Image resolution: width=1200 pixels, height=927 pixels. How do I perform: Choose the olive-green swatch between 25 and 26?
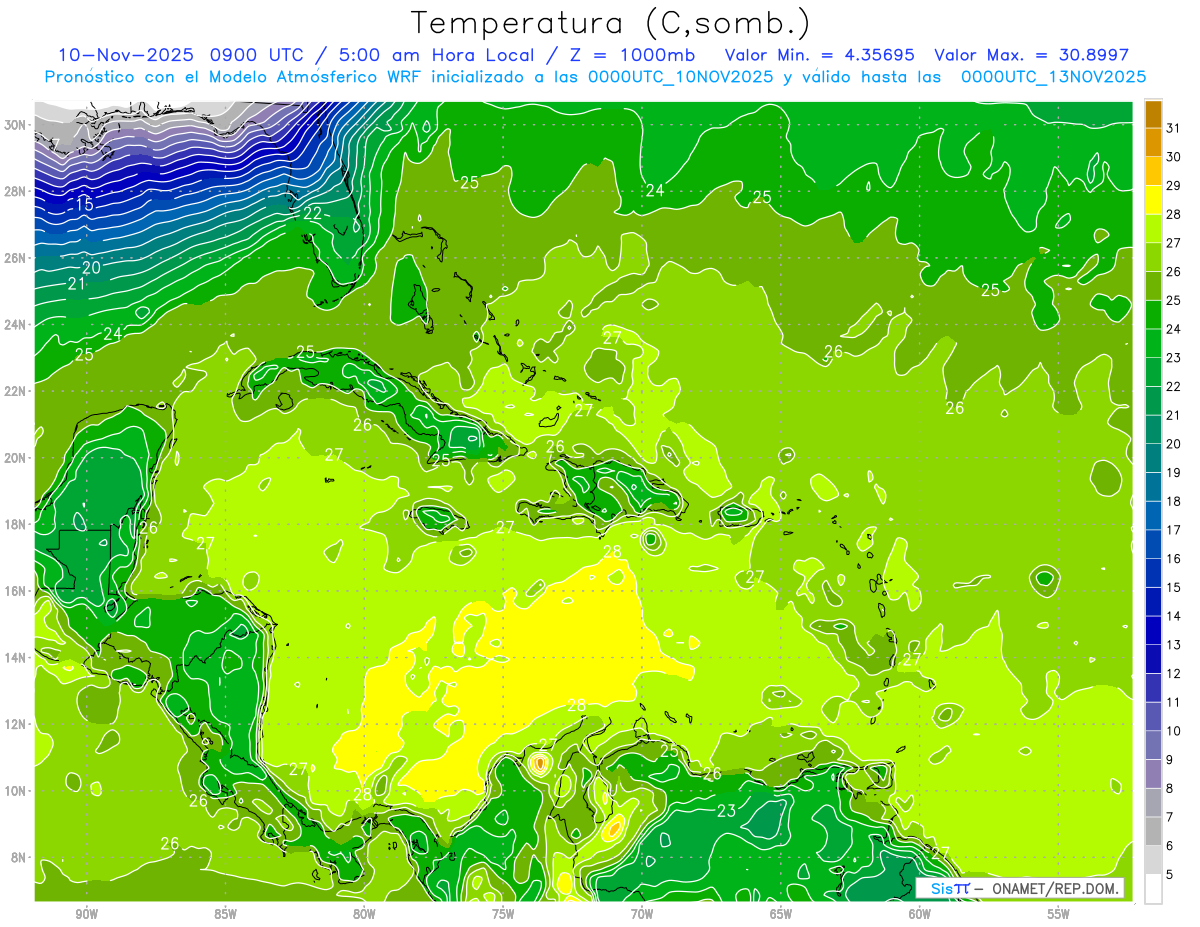(1153, 285)
